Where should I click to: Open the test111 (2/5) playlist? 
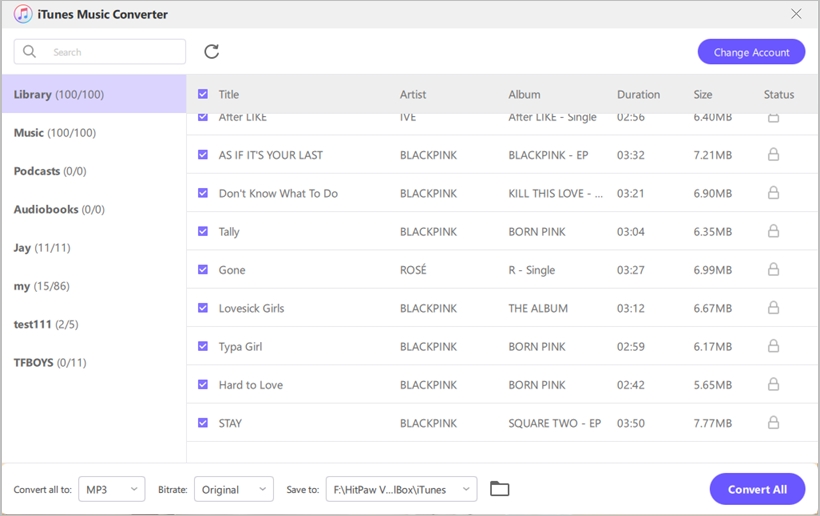pyautogui.click(x=94, y=324)
